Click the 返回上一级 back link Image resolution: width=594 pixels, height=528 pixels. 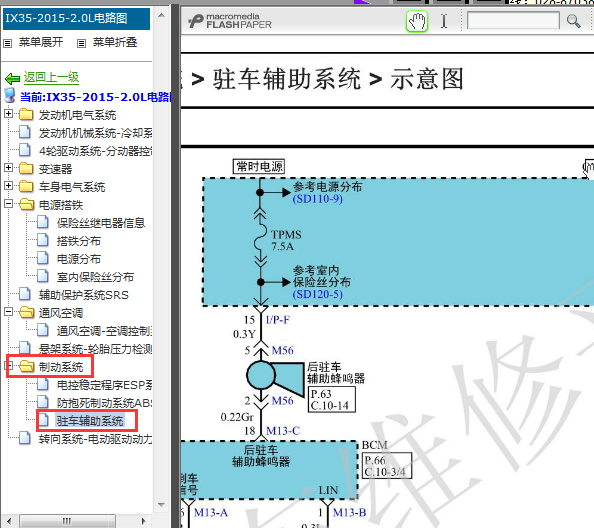tap(52, 77)
